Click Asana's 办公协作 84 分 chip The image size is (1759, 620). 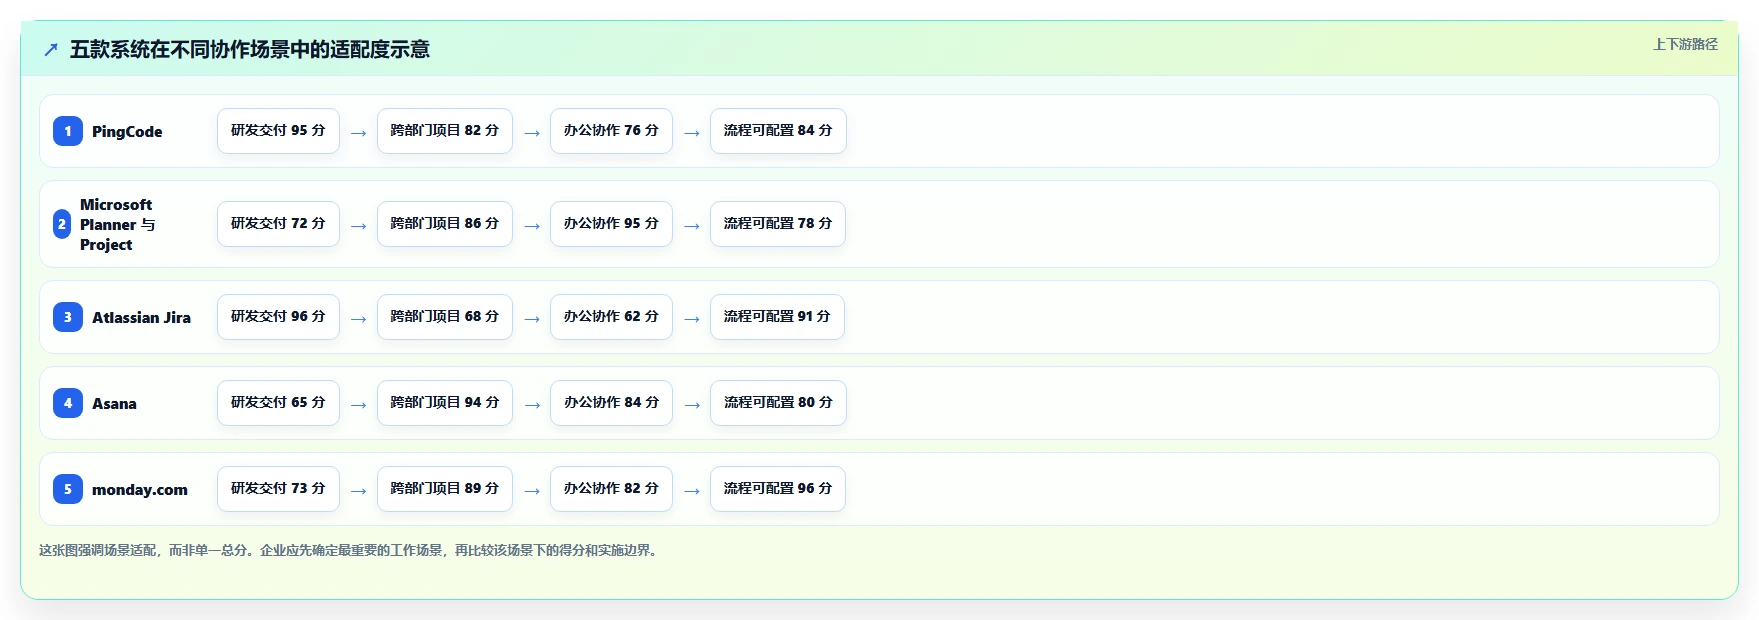pyautogui.click(x=611, y=403)
